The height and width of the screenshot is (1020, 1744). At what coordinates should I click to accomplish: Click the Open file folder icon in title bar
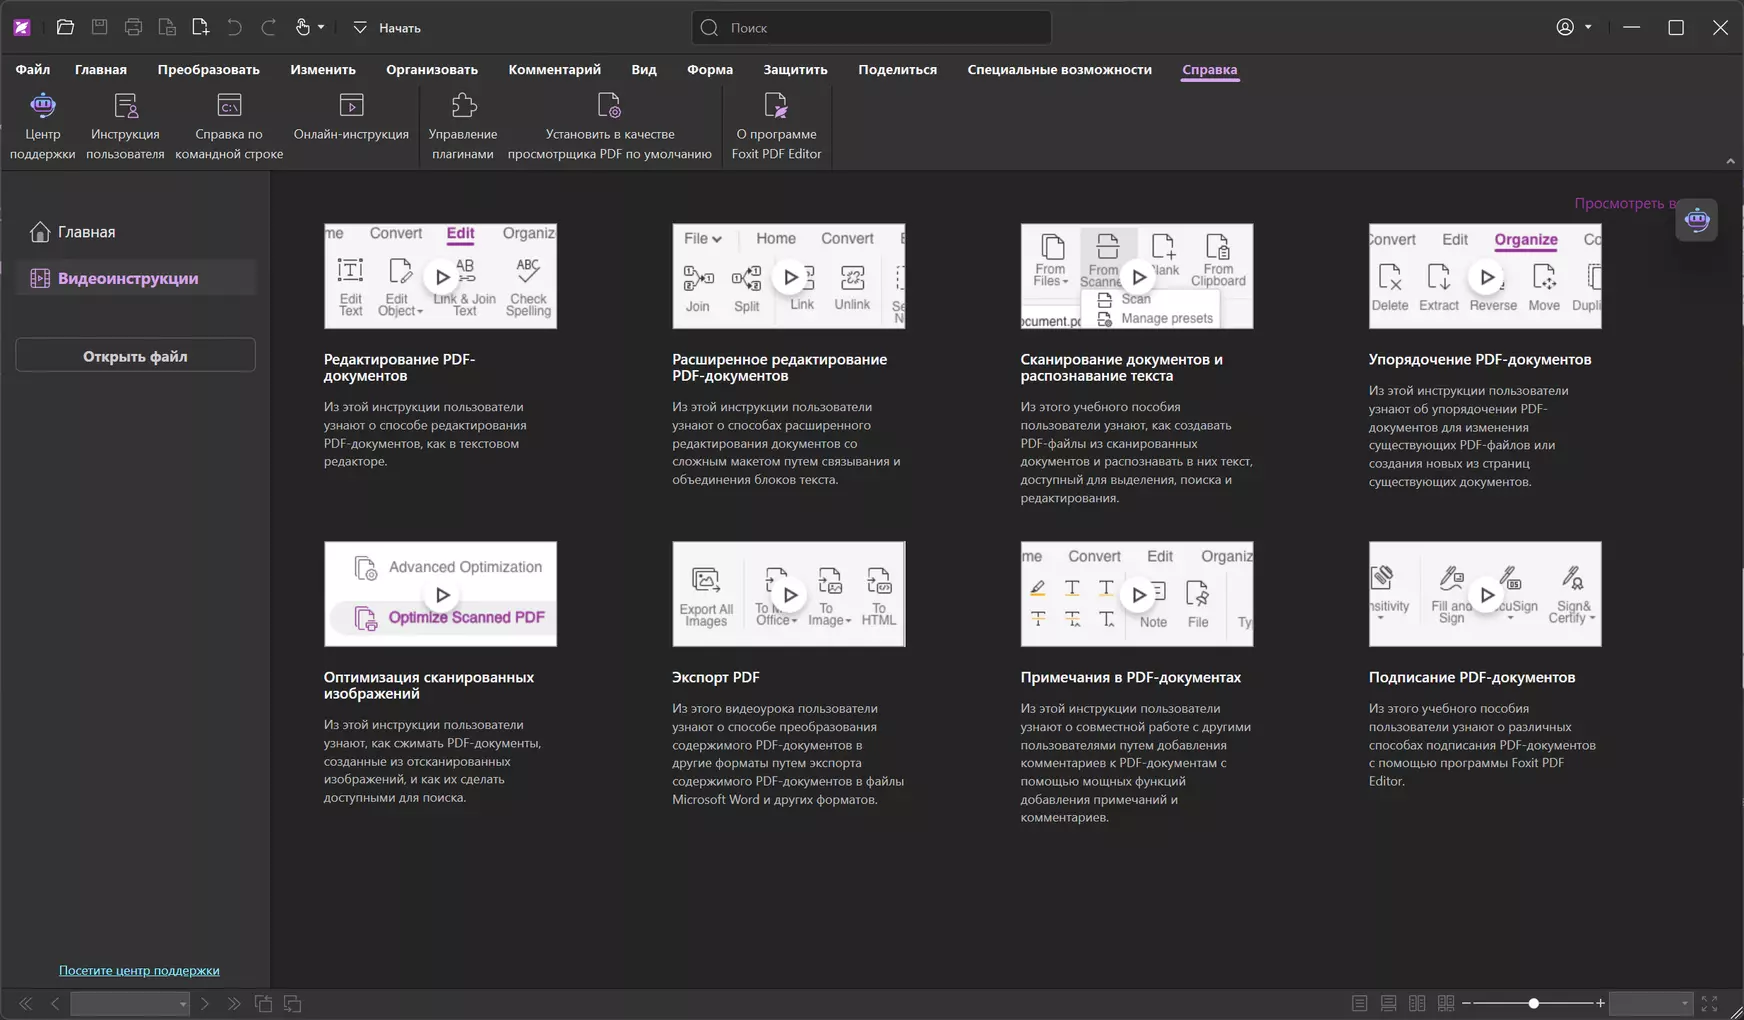(65, 27)
